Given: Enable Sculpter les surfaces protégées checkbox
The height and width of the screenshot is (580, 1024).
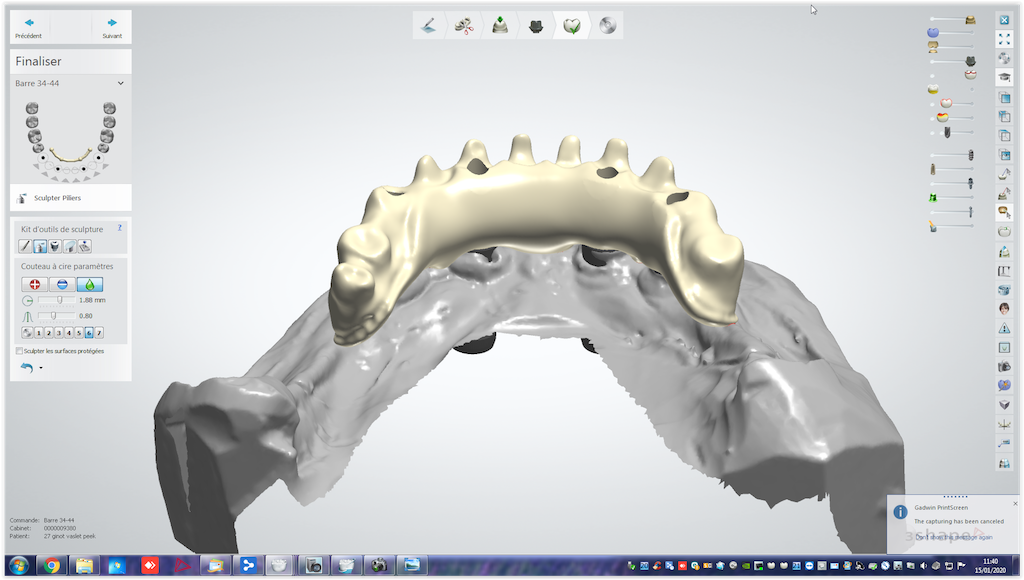Looking at the screenshot, I should tap(20, 351).
